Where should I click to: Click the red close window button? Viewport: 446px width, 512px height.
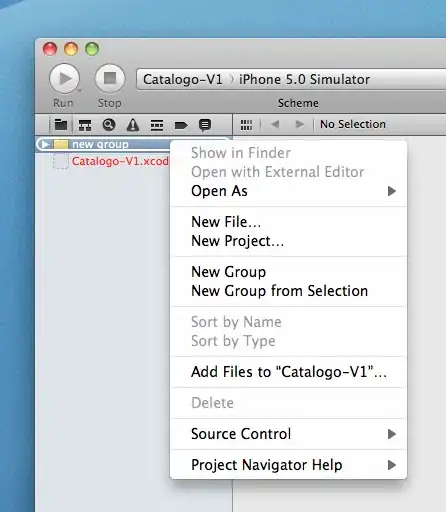pyautogui.click(x=50, y=49)
